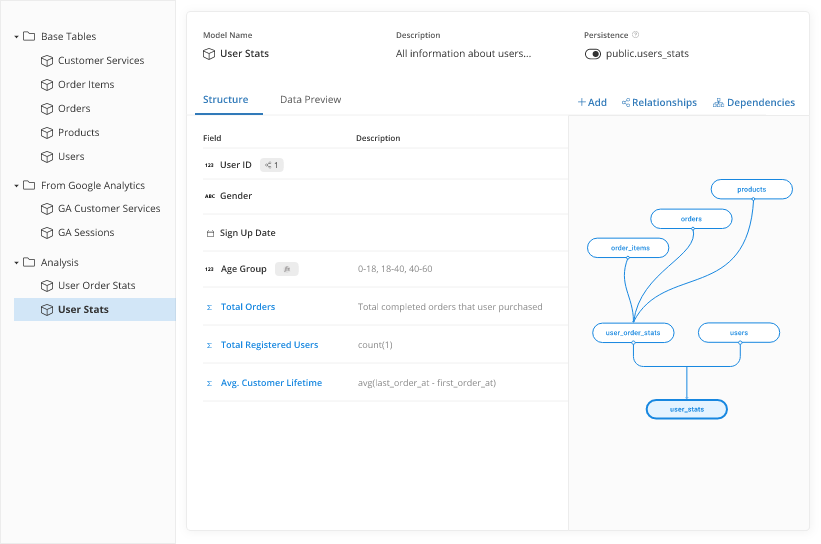This screenshot has width=821, height=544.
Task: Switch to the Data Preview tab
Action: tap(310, 100)
